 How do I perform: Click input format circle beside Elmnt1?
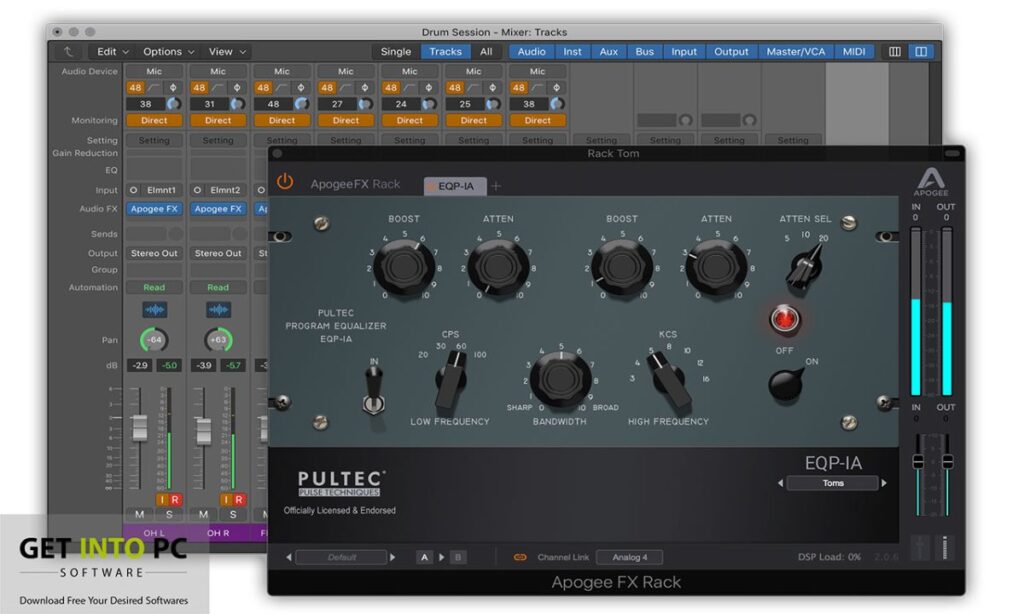pyautogui.click(x=133, y=190)
